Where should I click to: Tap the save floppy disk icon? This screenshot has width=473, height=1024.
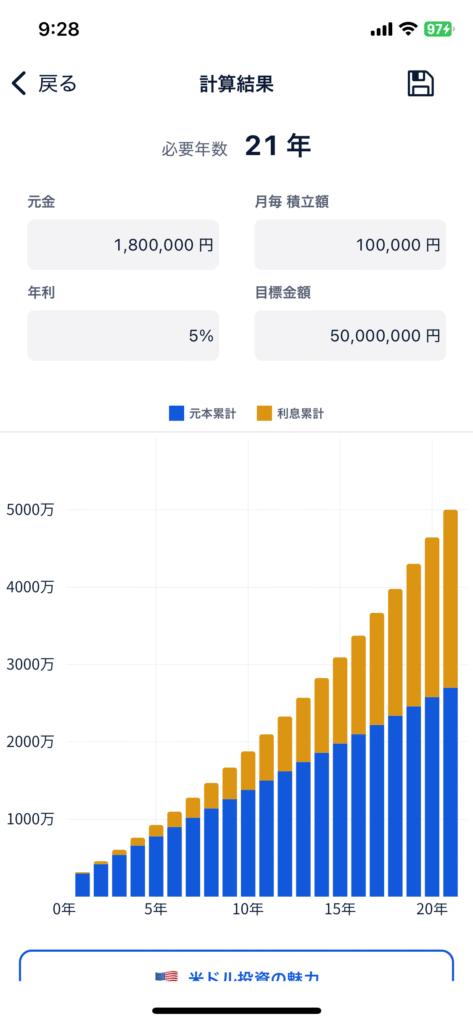pyautogui.click(x=421, y=84)
